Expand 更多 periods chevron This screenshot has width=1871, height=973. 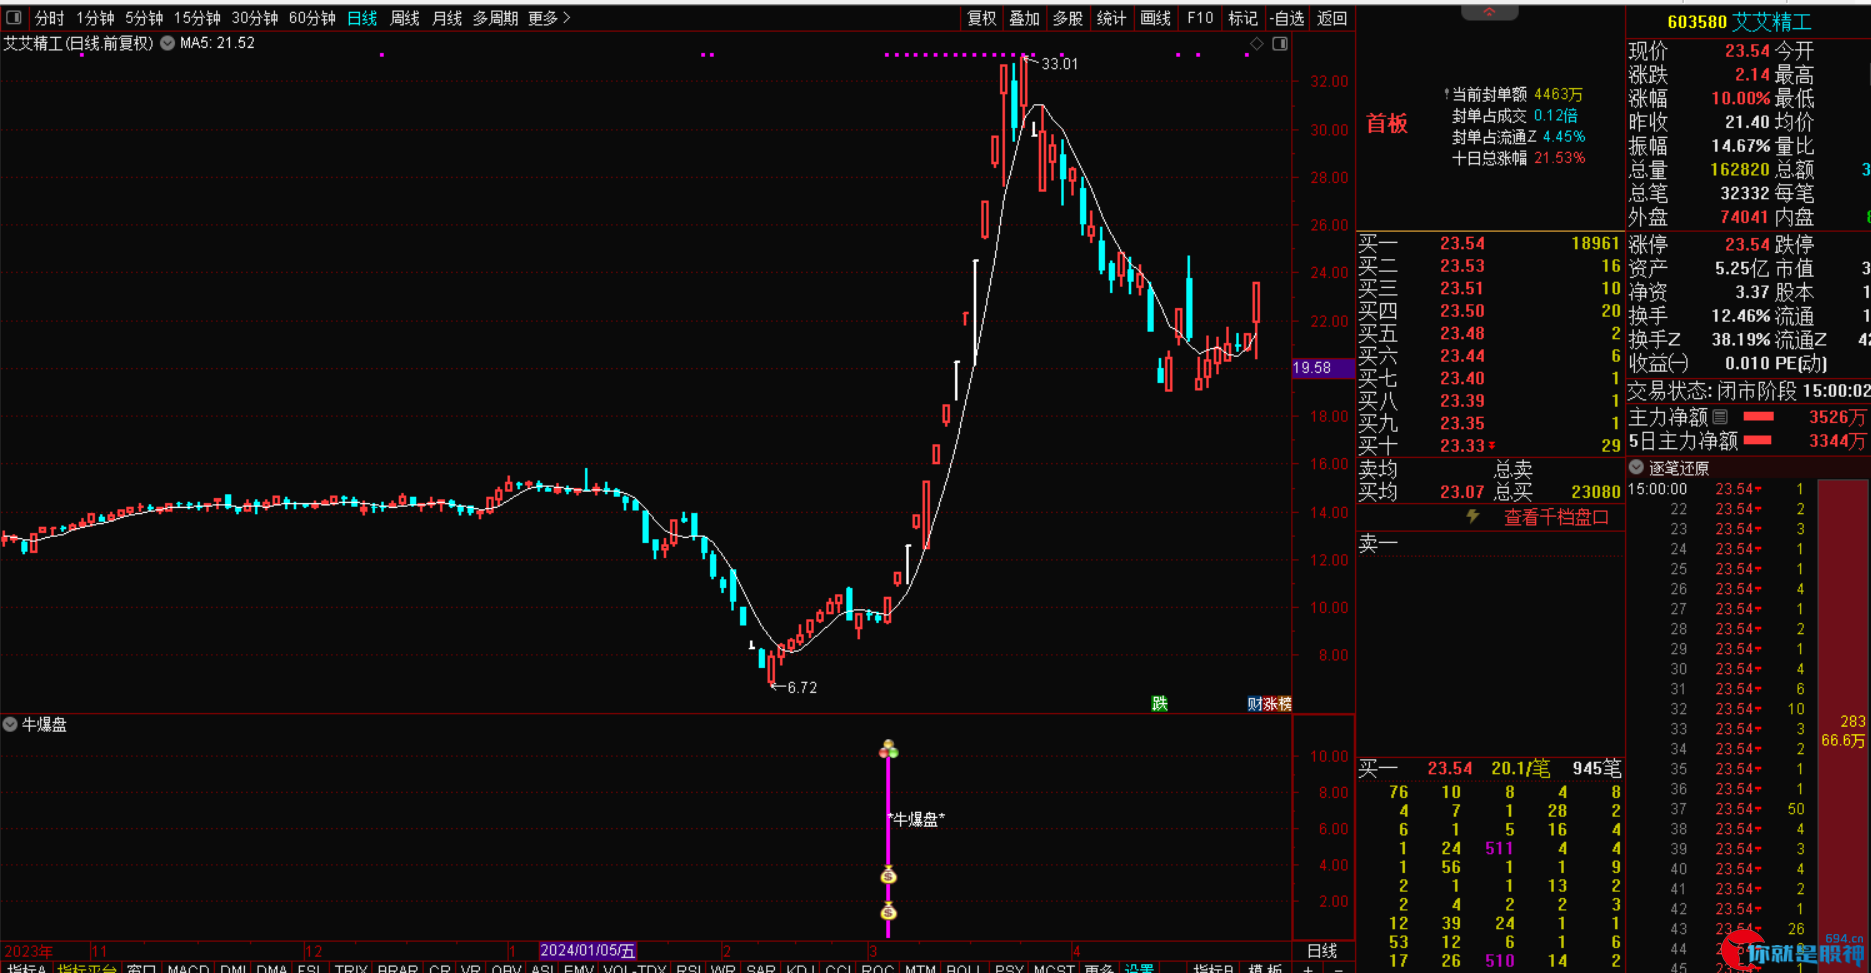pyautogui.click(x=567, y=18)
